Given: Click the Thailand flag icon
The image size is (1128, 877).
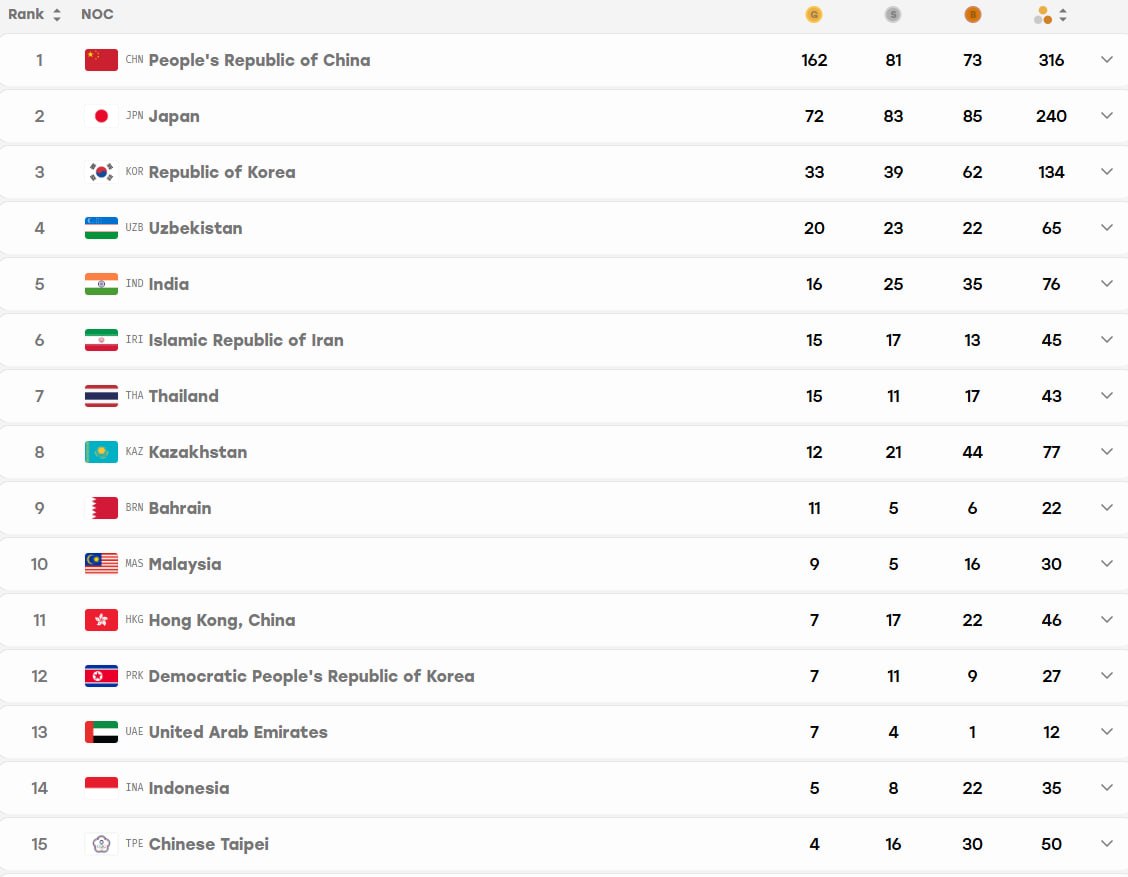Looking at the screenshot, I should tap(101, 396).
